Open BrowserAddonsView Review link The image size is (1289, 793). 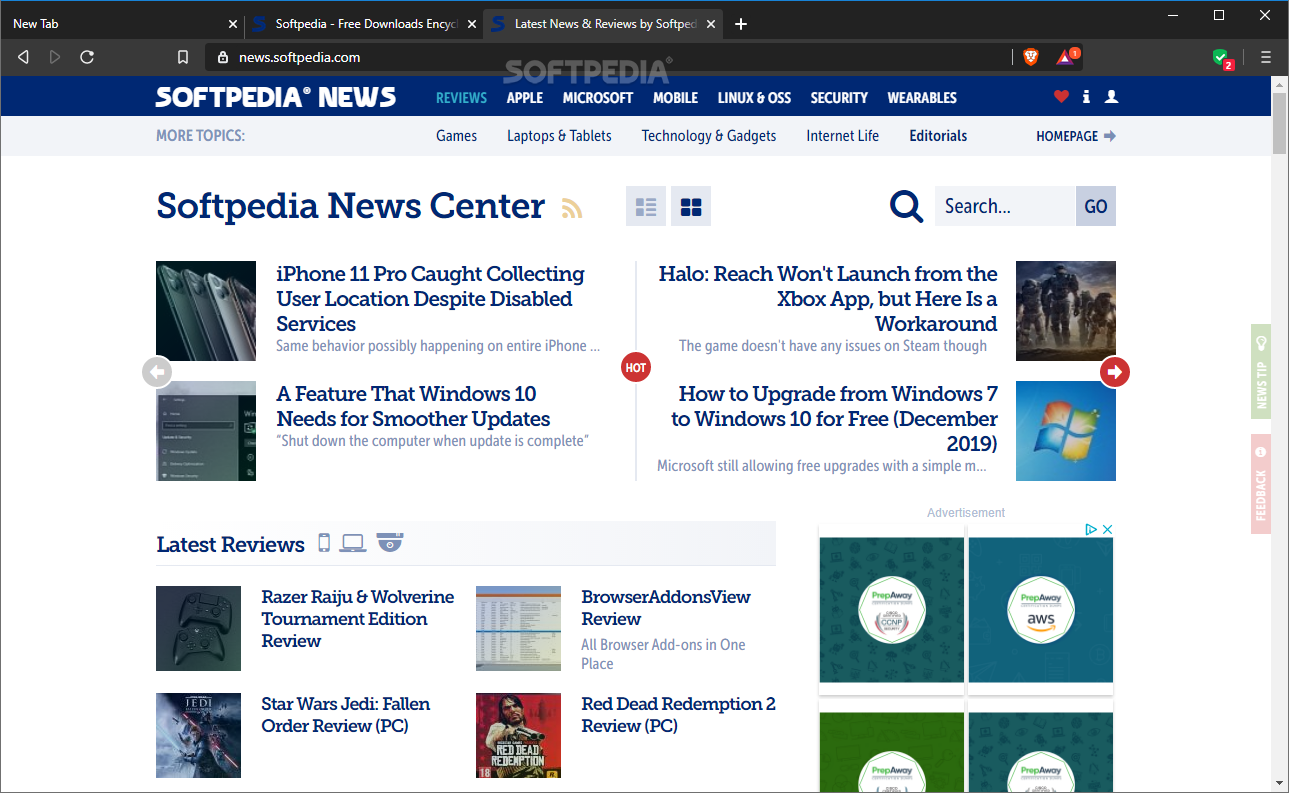pyautogui.click(x=666, y=607)
